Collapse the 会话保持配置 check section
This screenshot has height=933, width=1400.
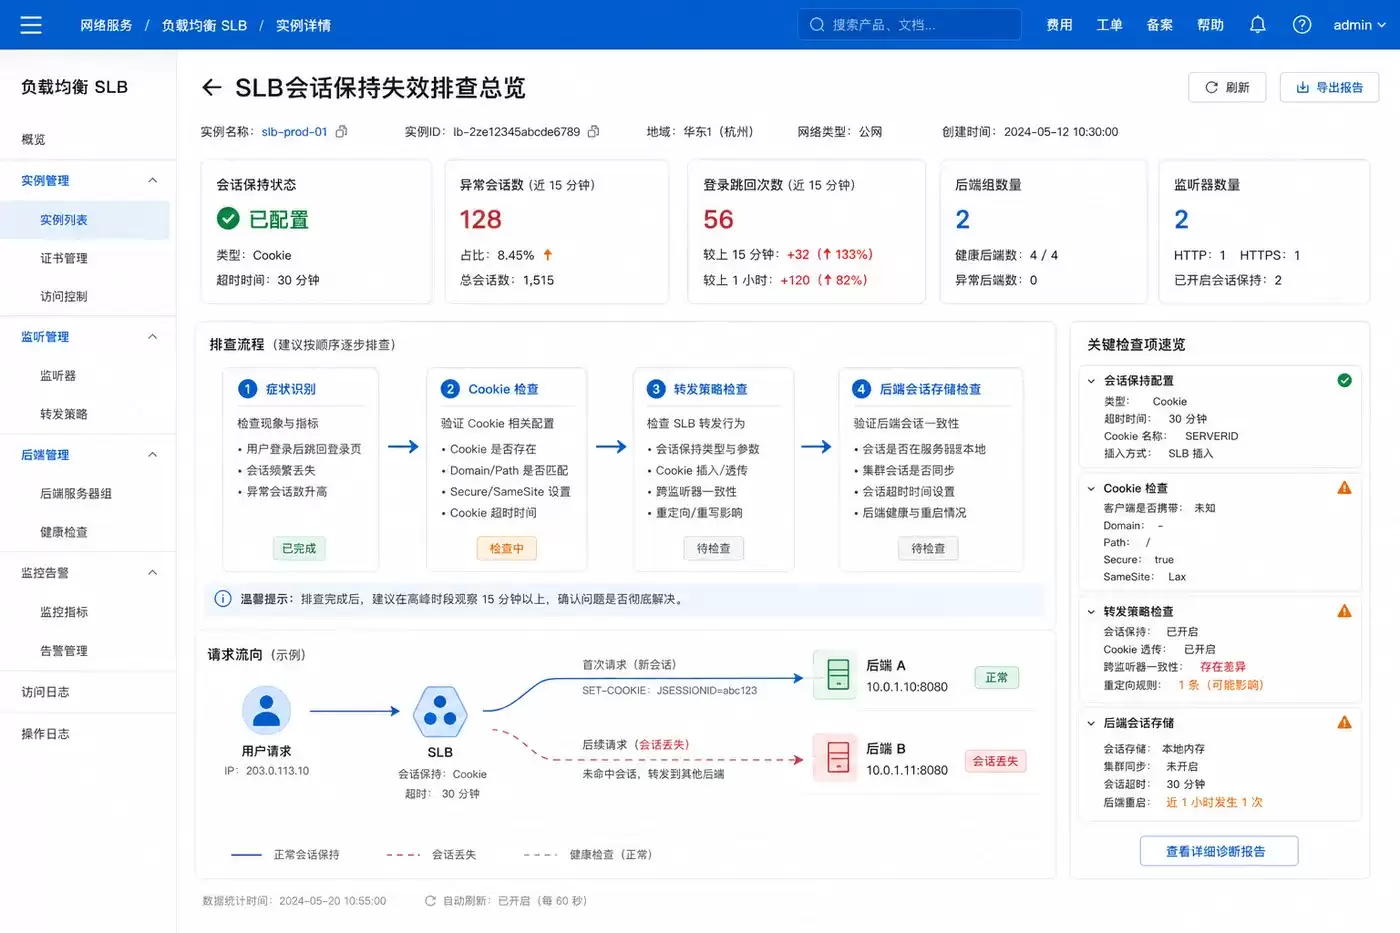click(x=1091, y=381)
